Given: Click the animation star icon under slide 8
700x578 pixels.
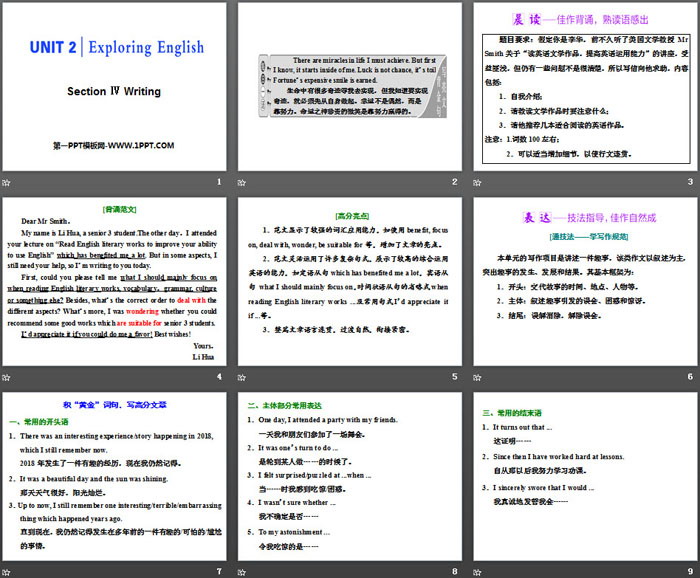Looking at the screenshot, I should click(x=243, y=570).
